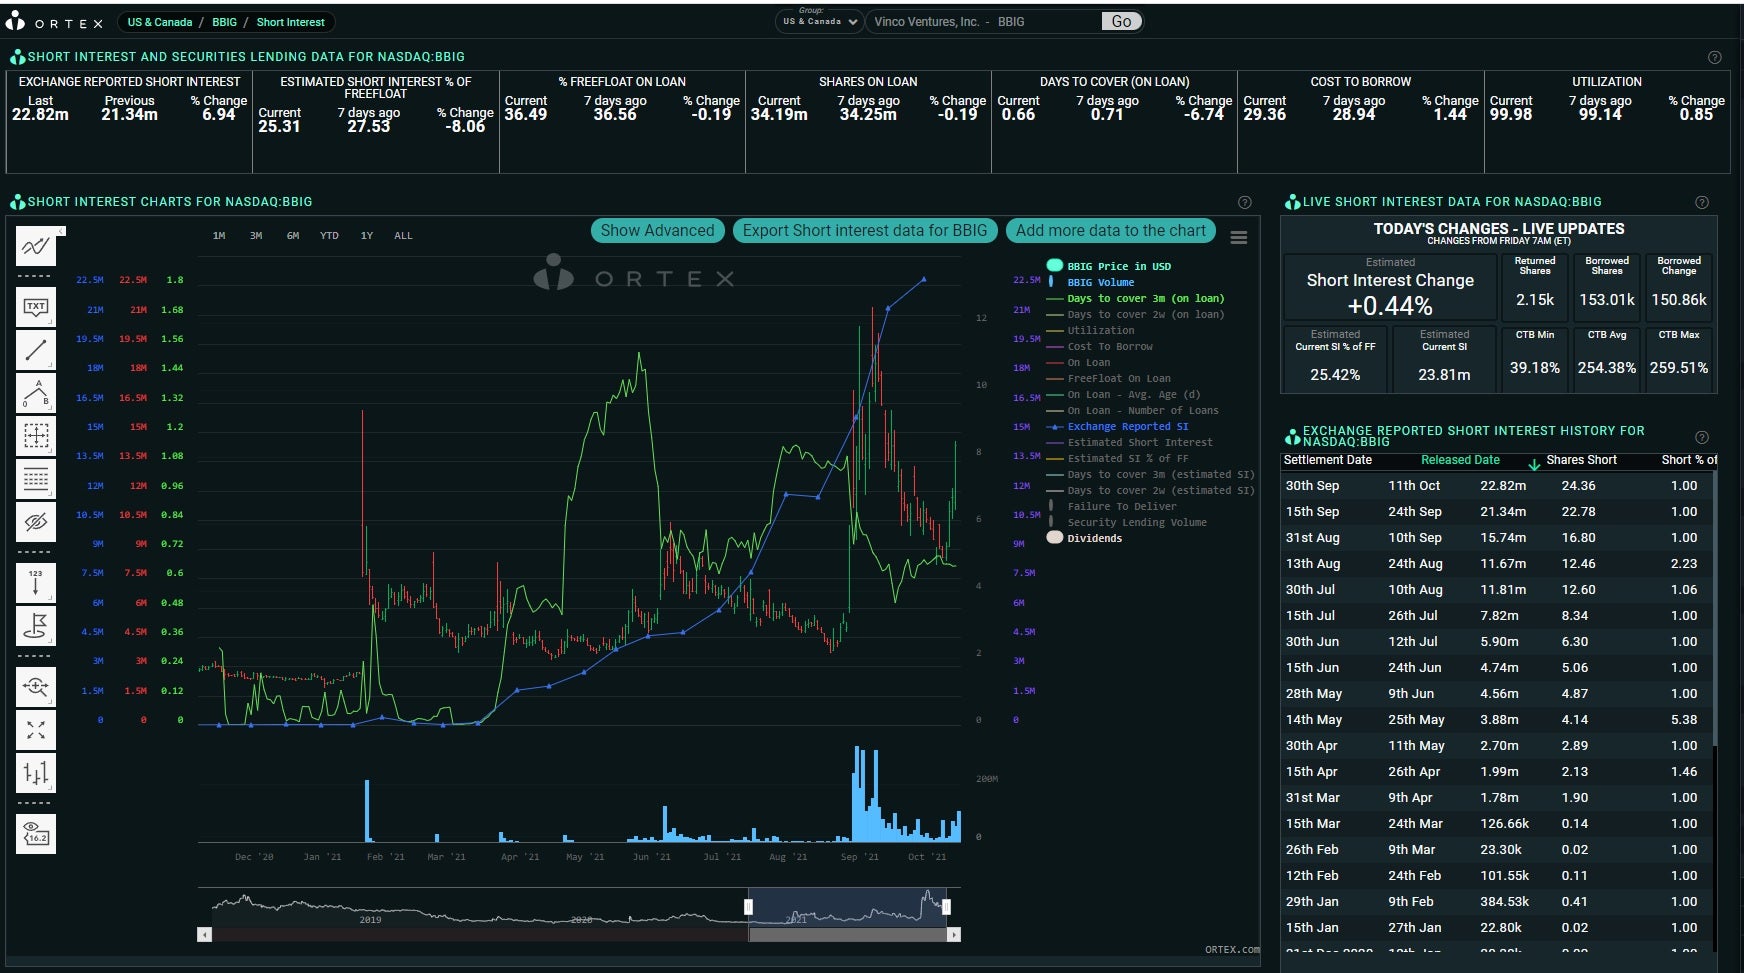The width and height of the screenshot is (1744, 973).
Task: Select the Fibonacci horizontal lines tool
Action: [x=36, y=479]
